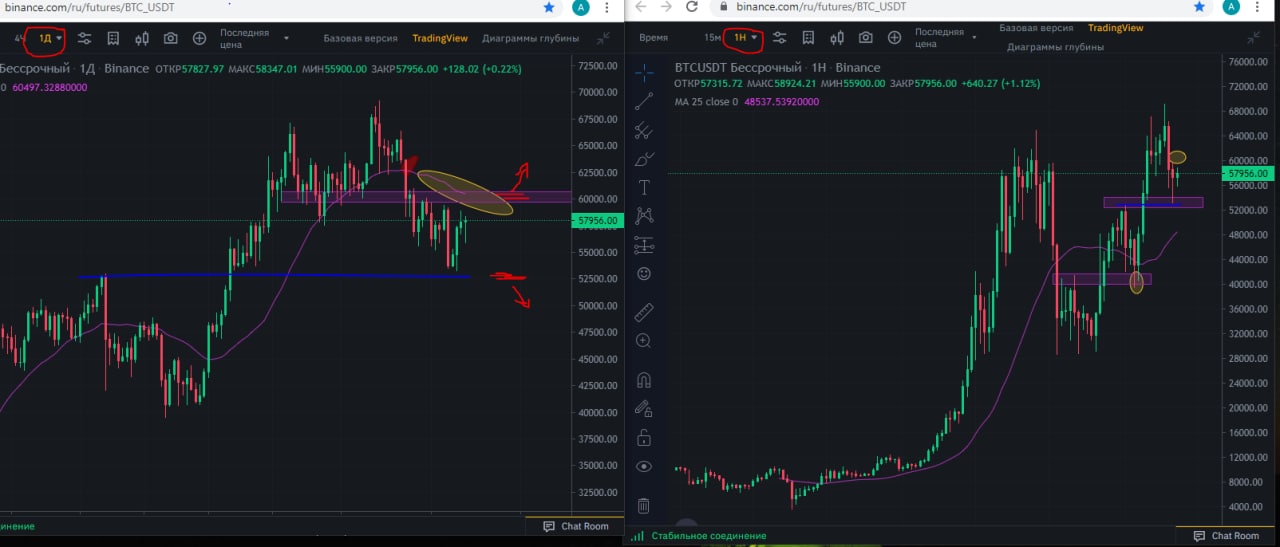This screenshot has height=547, width=1280.
Task: Open the emoji icons tool
Action: coord(644,273)
